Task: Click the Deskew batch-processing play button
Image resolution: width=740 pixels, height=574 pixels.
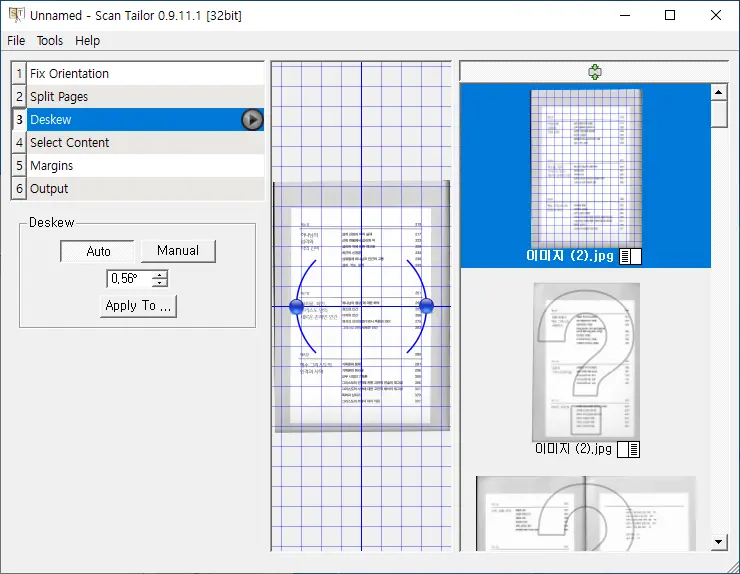Action: point(252,120)
